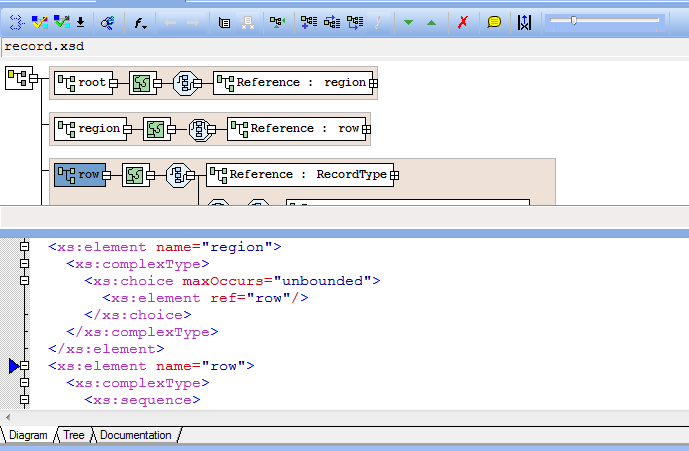Collapse the row element node
Image resolution: width=689 pixels, height=451 pixels.
pyautogui.click(x=106, y=175)
